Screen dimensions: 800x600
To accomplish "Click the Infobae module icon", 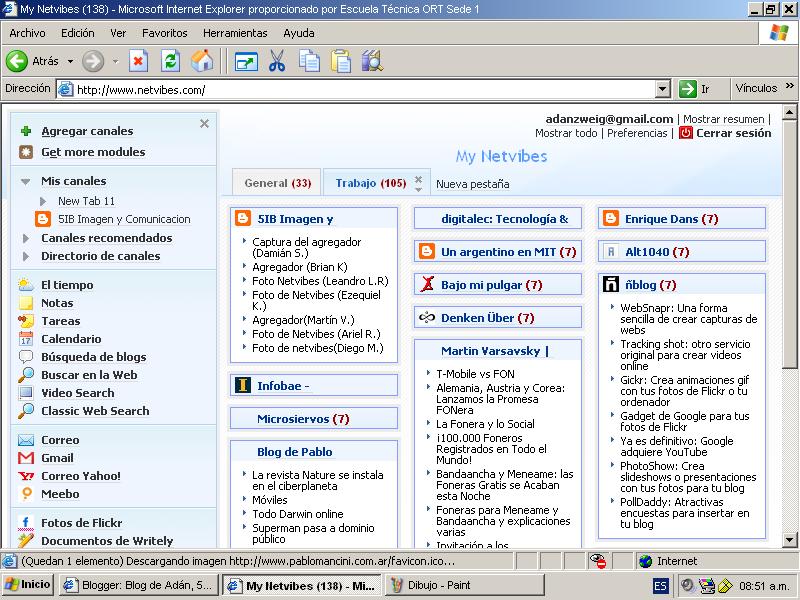I will point(243,385).
